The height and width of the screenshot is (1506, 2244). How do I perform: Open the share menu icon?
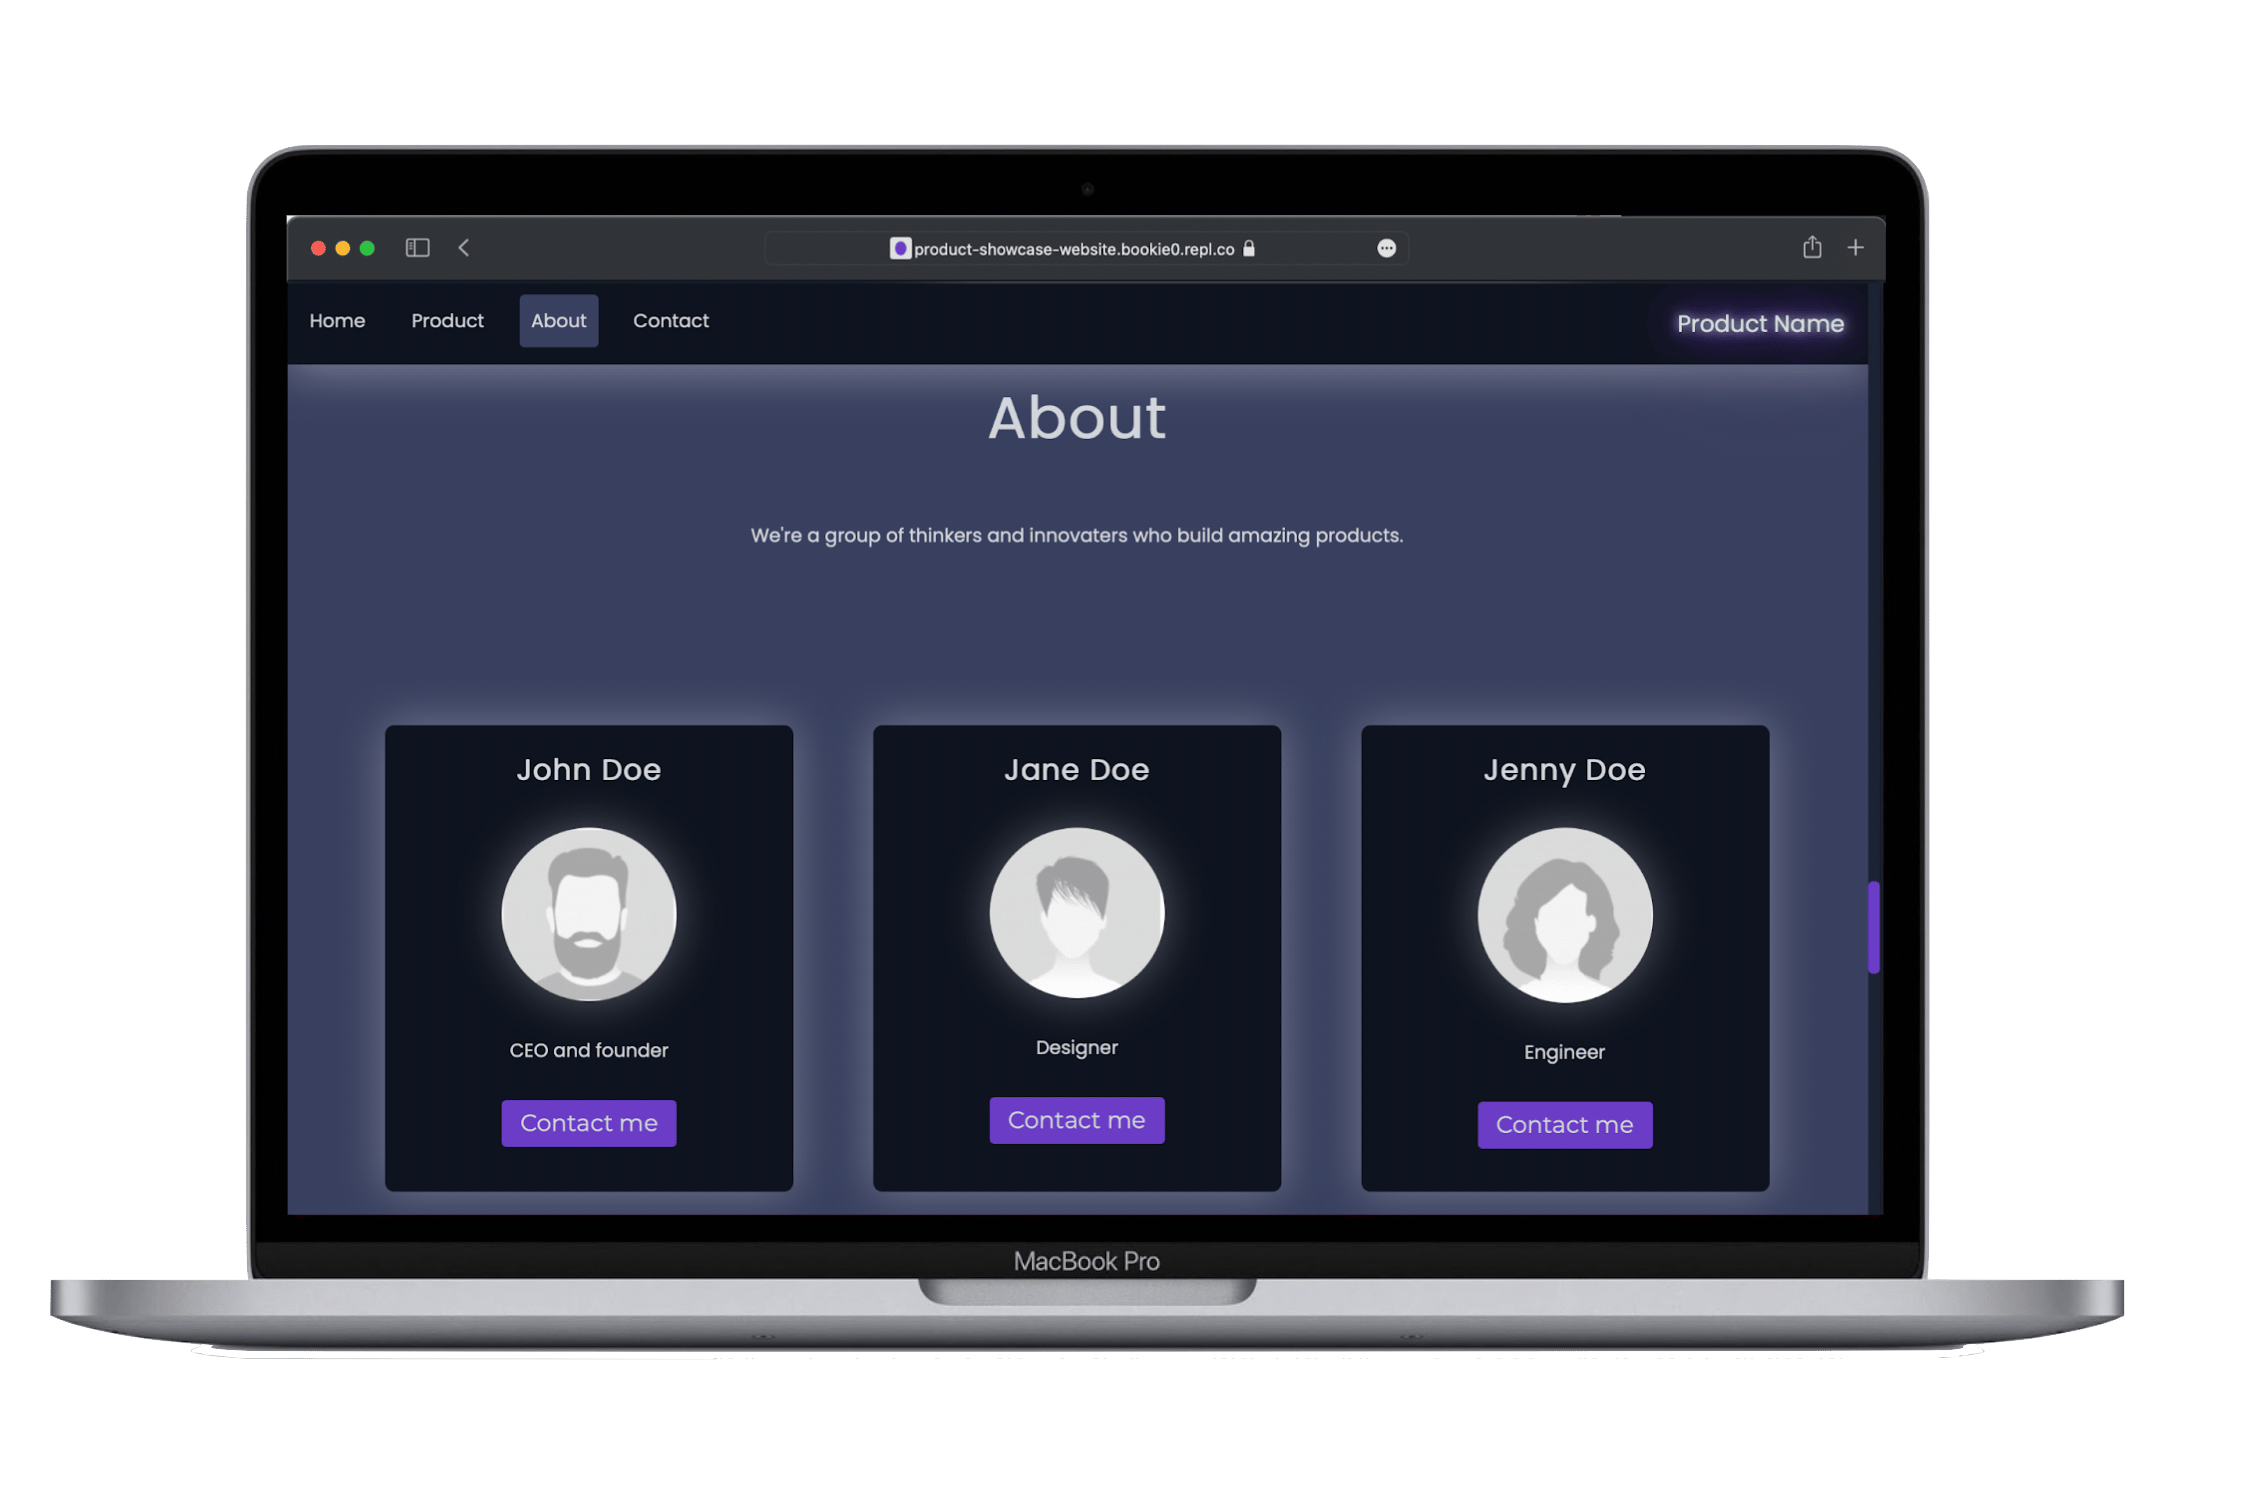(x=1811, y=246)
